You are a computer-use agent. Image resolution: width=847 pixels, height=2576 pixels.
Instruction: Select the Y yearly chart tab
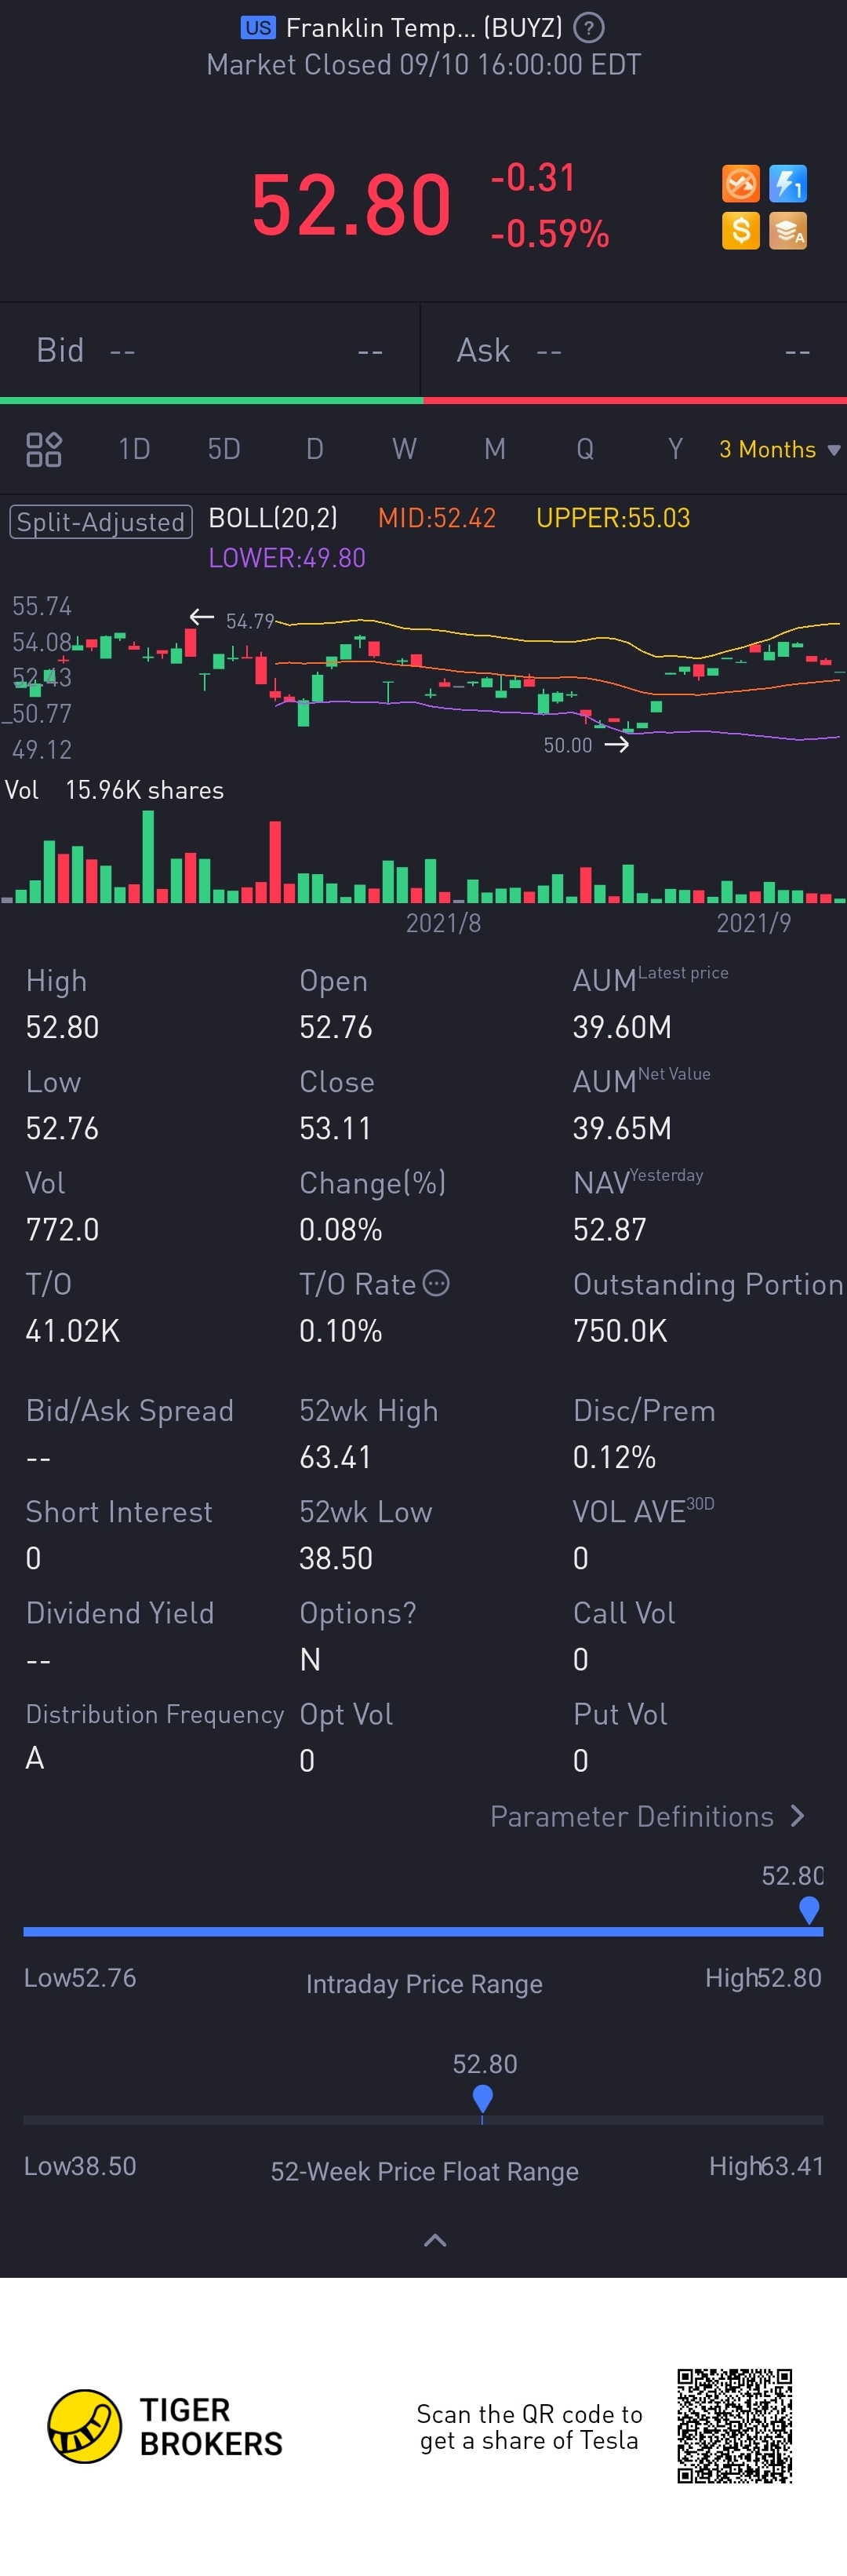click(x=675, y=449)
